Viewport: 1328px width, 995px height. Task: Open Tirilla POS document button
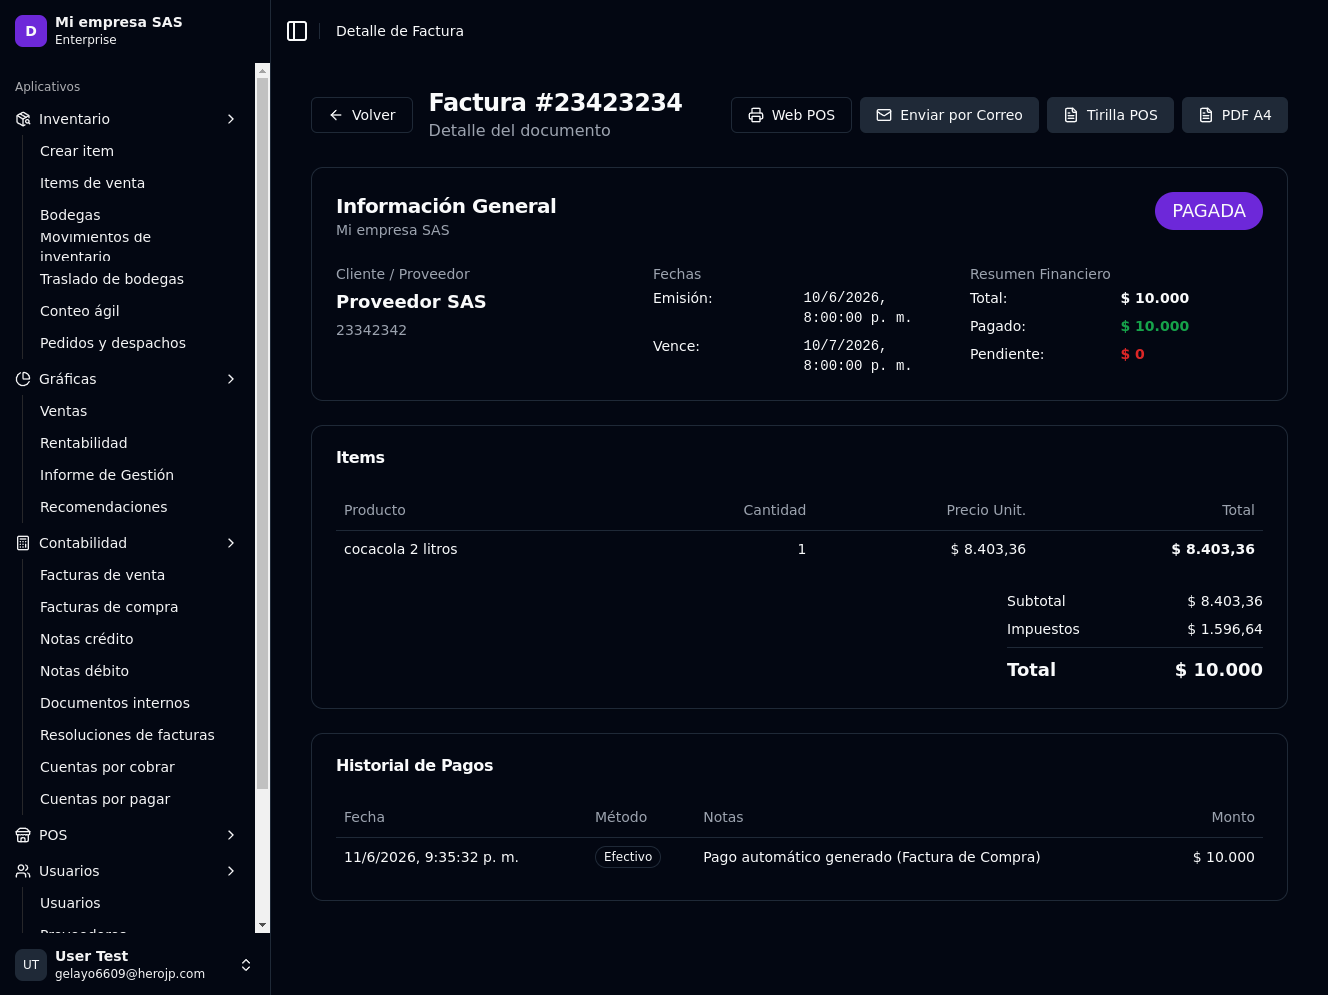(1110, 115)
